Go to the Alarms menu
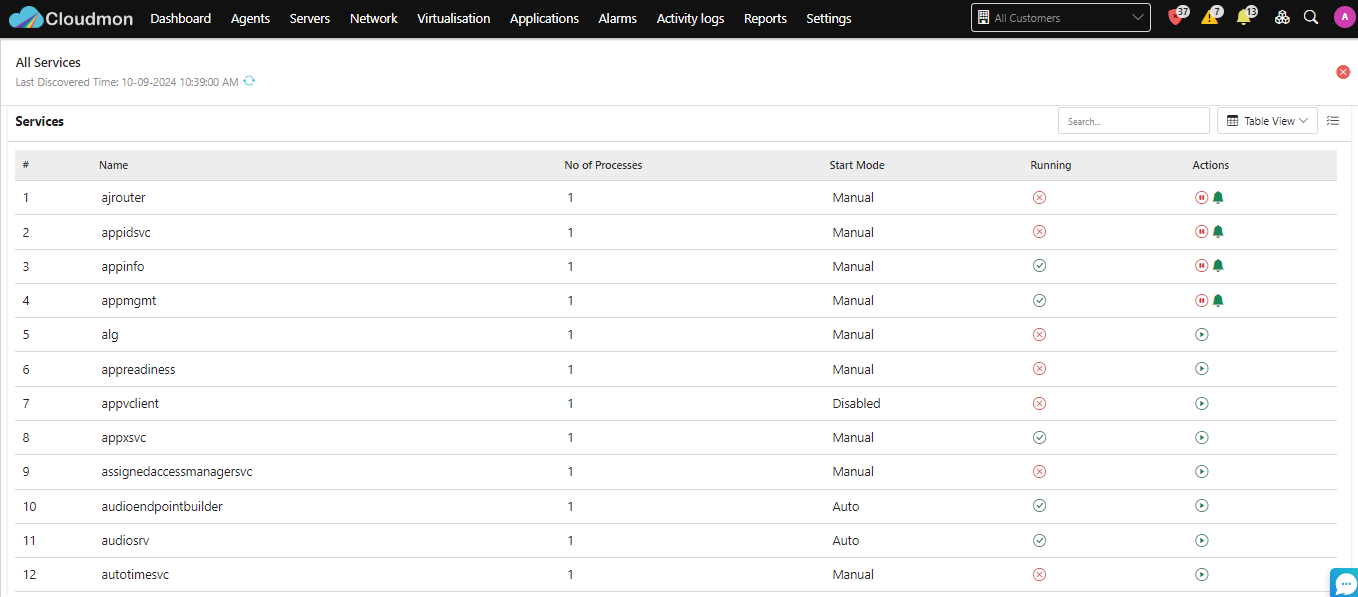1358x597 pixels. (618, 19)
